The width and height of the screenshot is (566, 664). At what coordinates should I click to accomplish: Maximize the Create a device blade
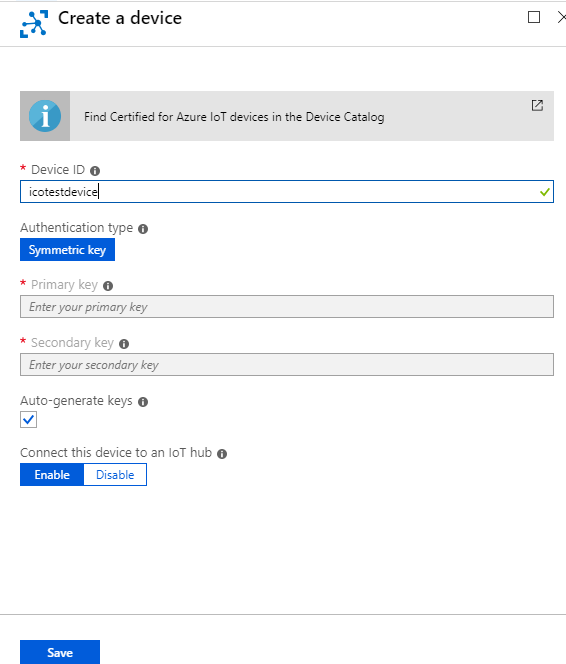(x=534, y=17)
